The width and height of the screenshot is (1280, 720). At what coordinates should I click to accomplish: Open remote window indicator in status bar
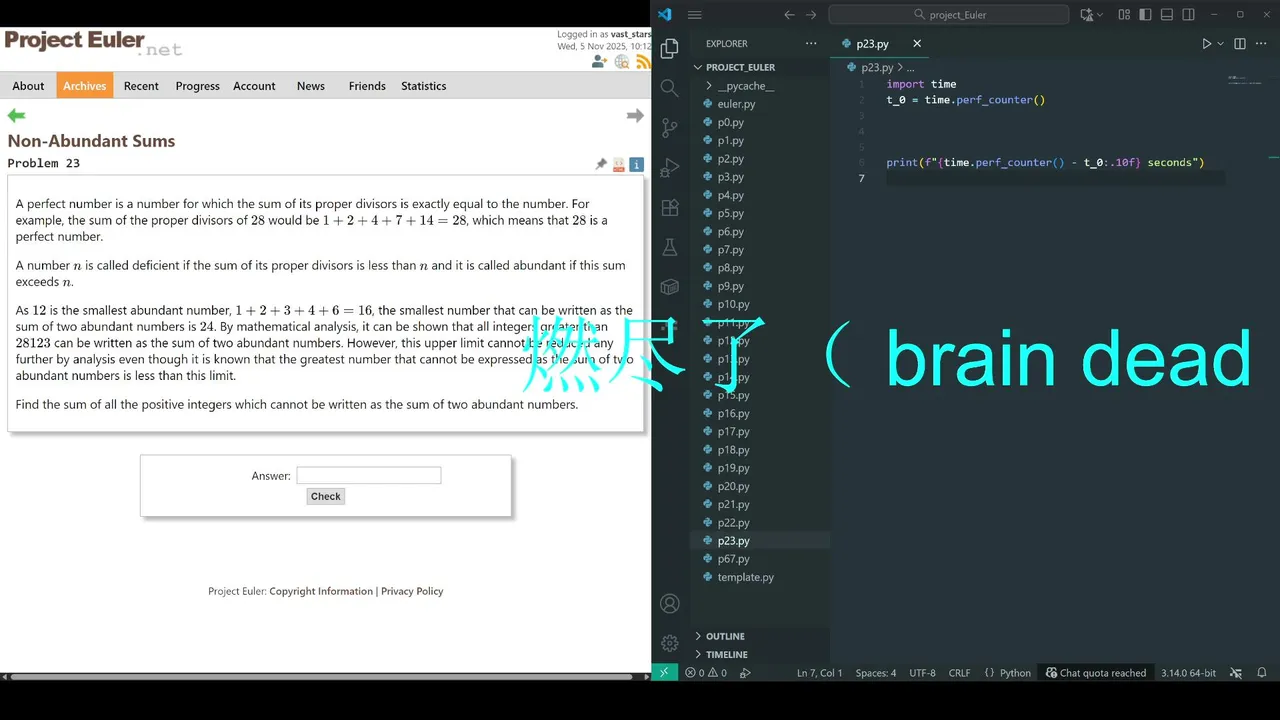664,673
